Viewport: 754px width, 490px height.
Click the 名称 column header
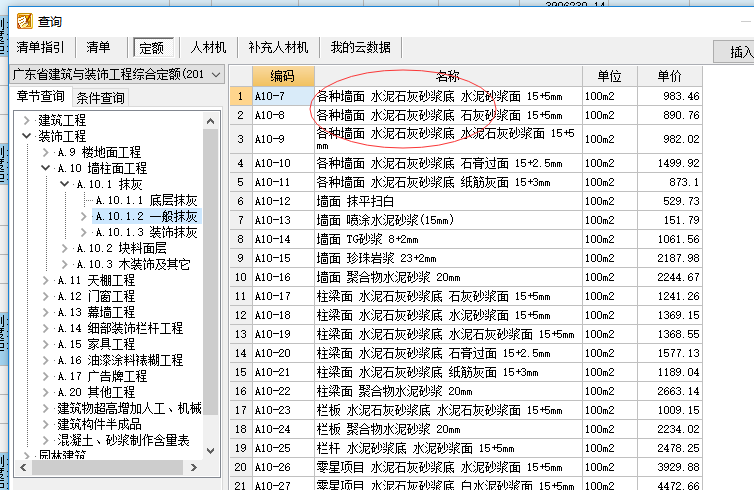coord(448,76)
